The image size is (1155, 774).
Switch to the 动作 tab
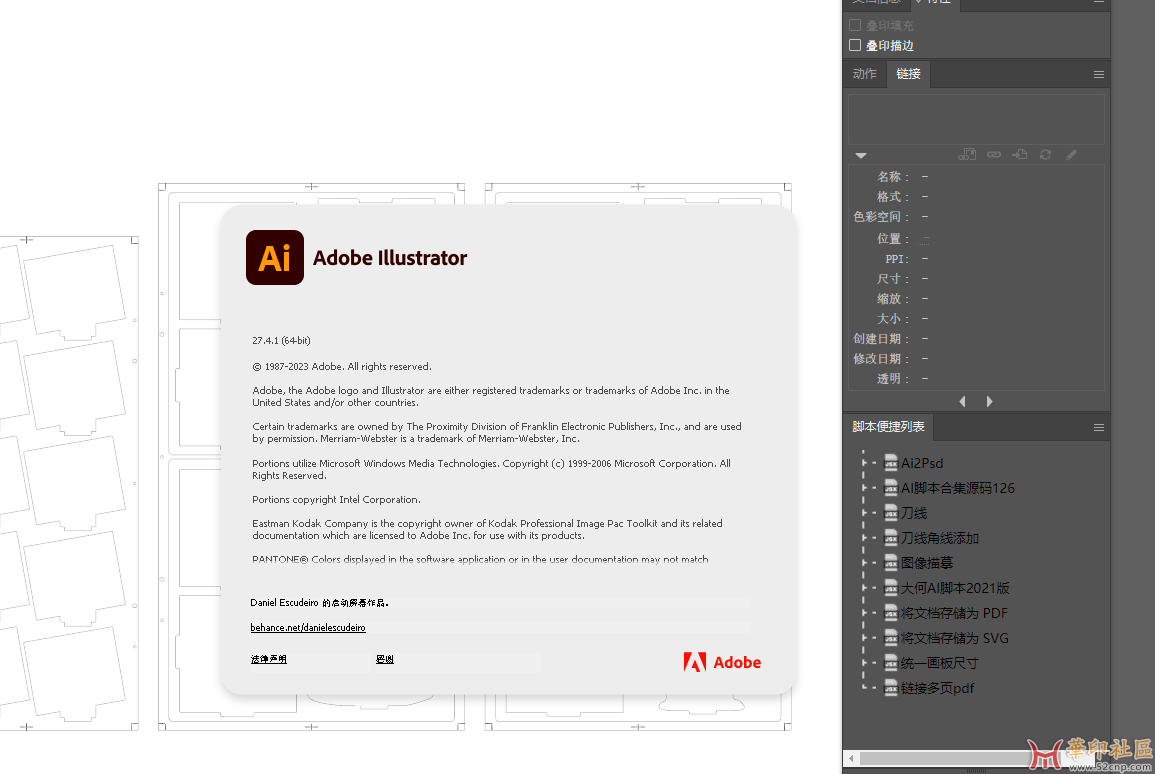(x=865, y=74)
